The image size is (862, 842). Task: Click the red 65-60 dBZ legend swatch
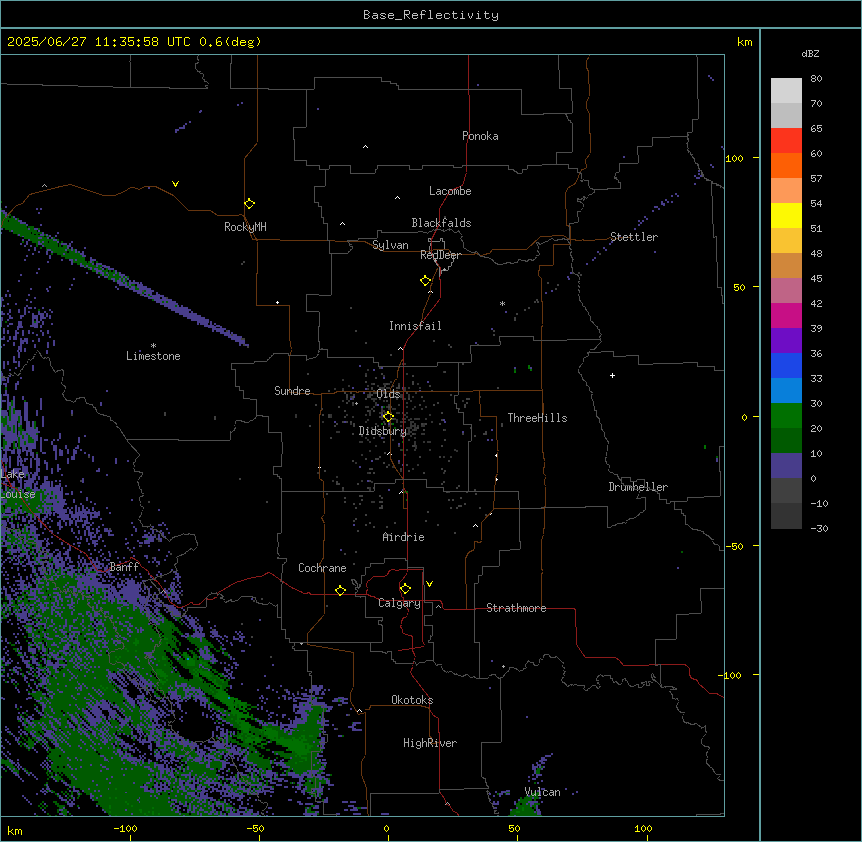point(786,141)
